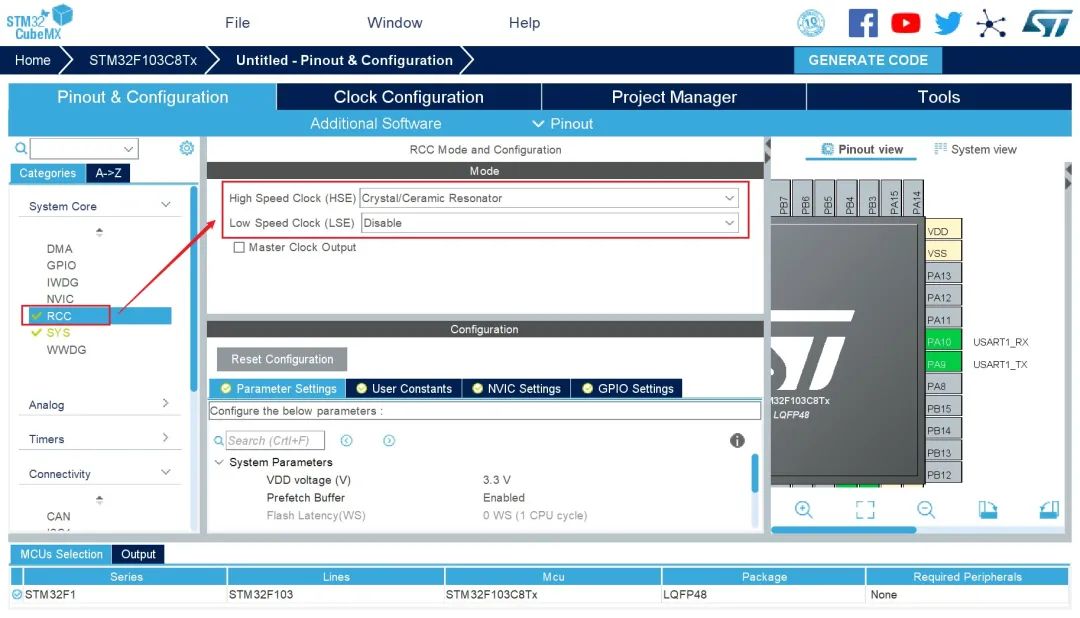Screen dimensions: 1080x618
Task: Focus the parameter search field
Action: pos(275,440)
